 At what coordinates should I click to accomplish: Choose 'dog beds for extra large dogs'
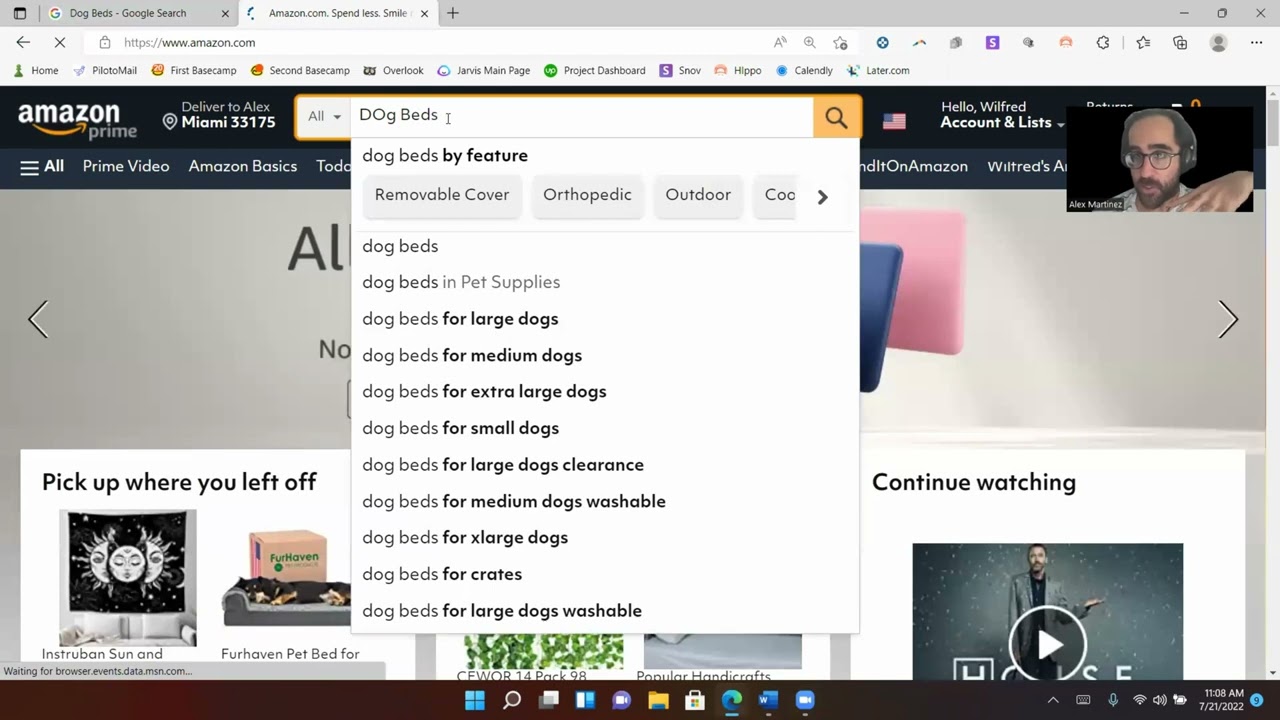(604, 392)
